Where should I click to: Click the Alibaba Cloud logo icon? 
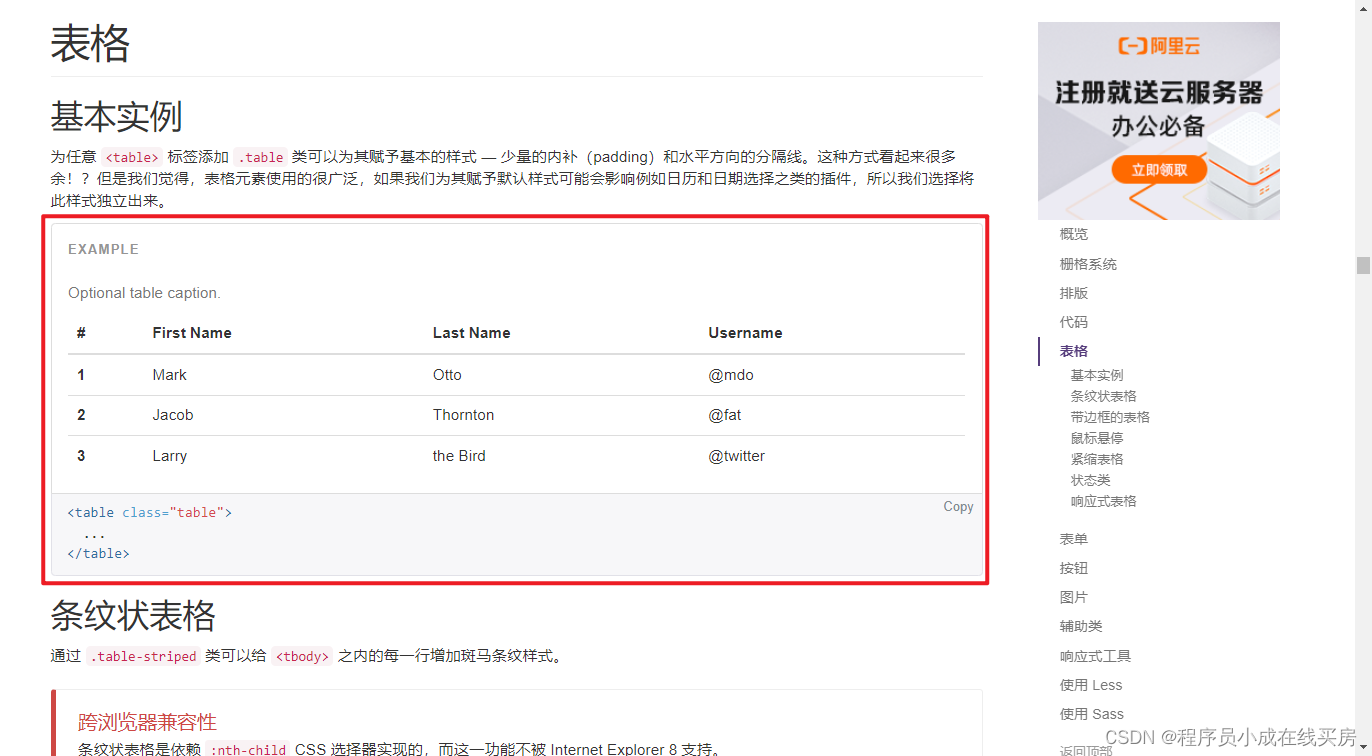(1157, 44)
